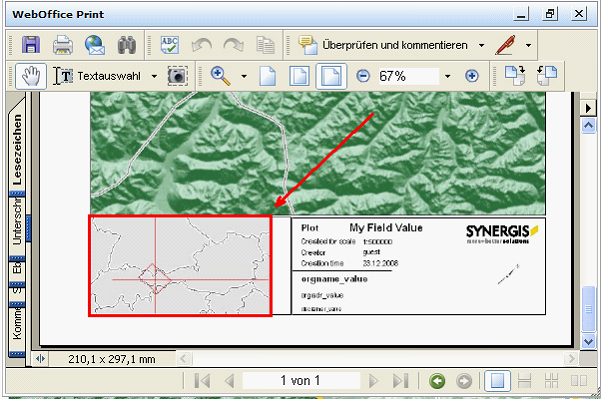The image size is (601, 399).
Task: Go to the next page
Action: click(x=373, y=381)
